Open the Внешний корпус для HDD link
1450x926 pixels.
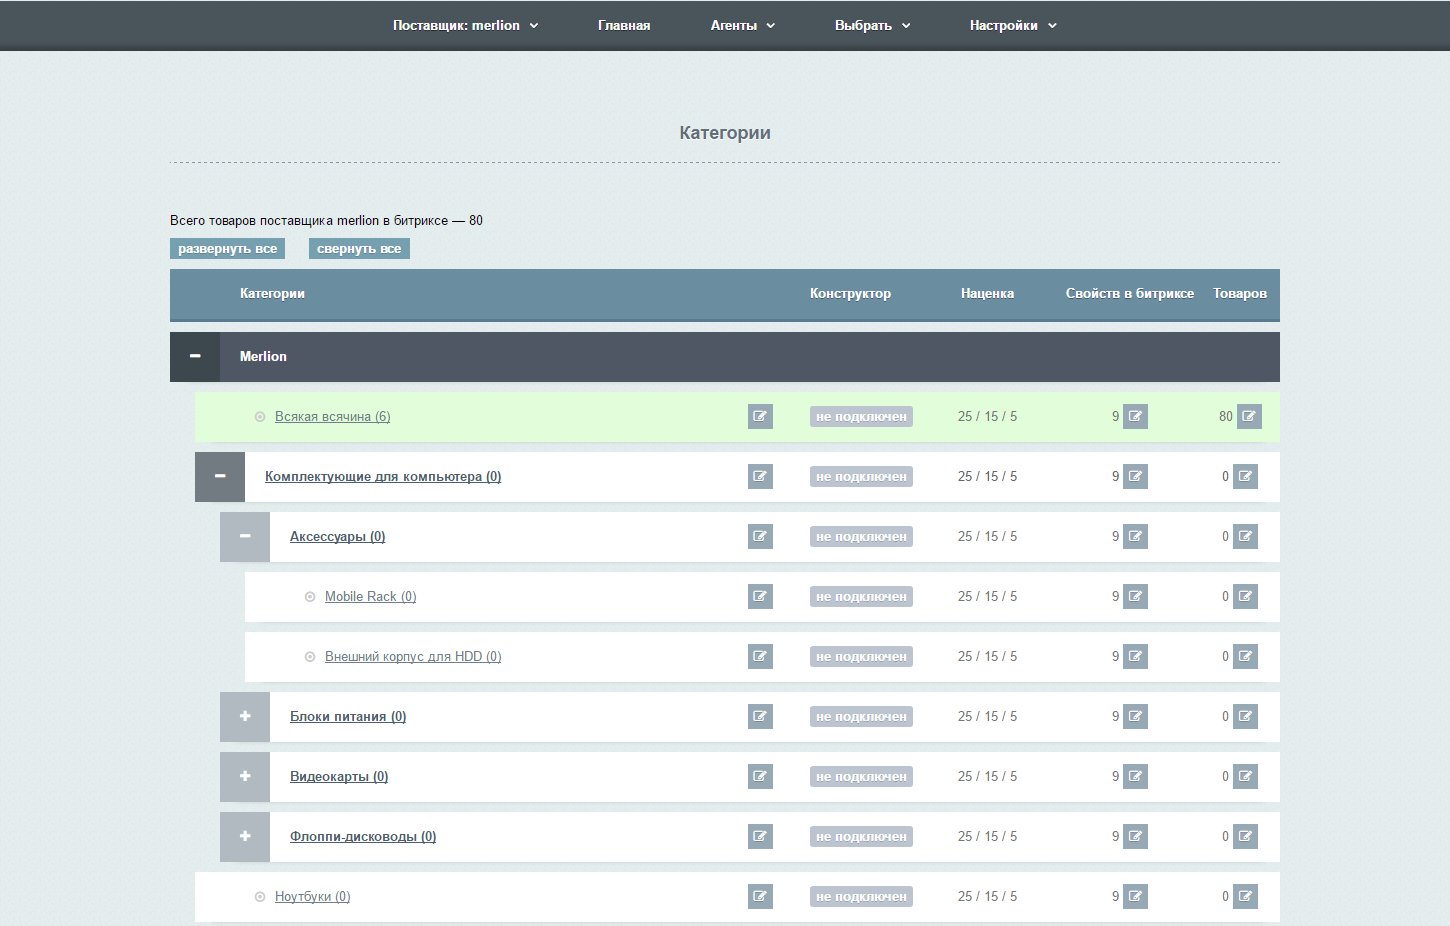click(412, 656)
